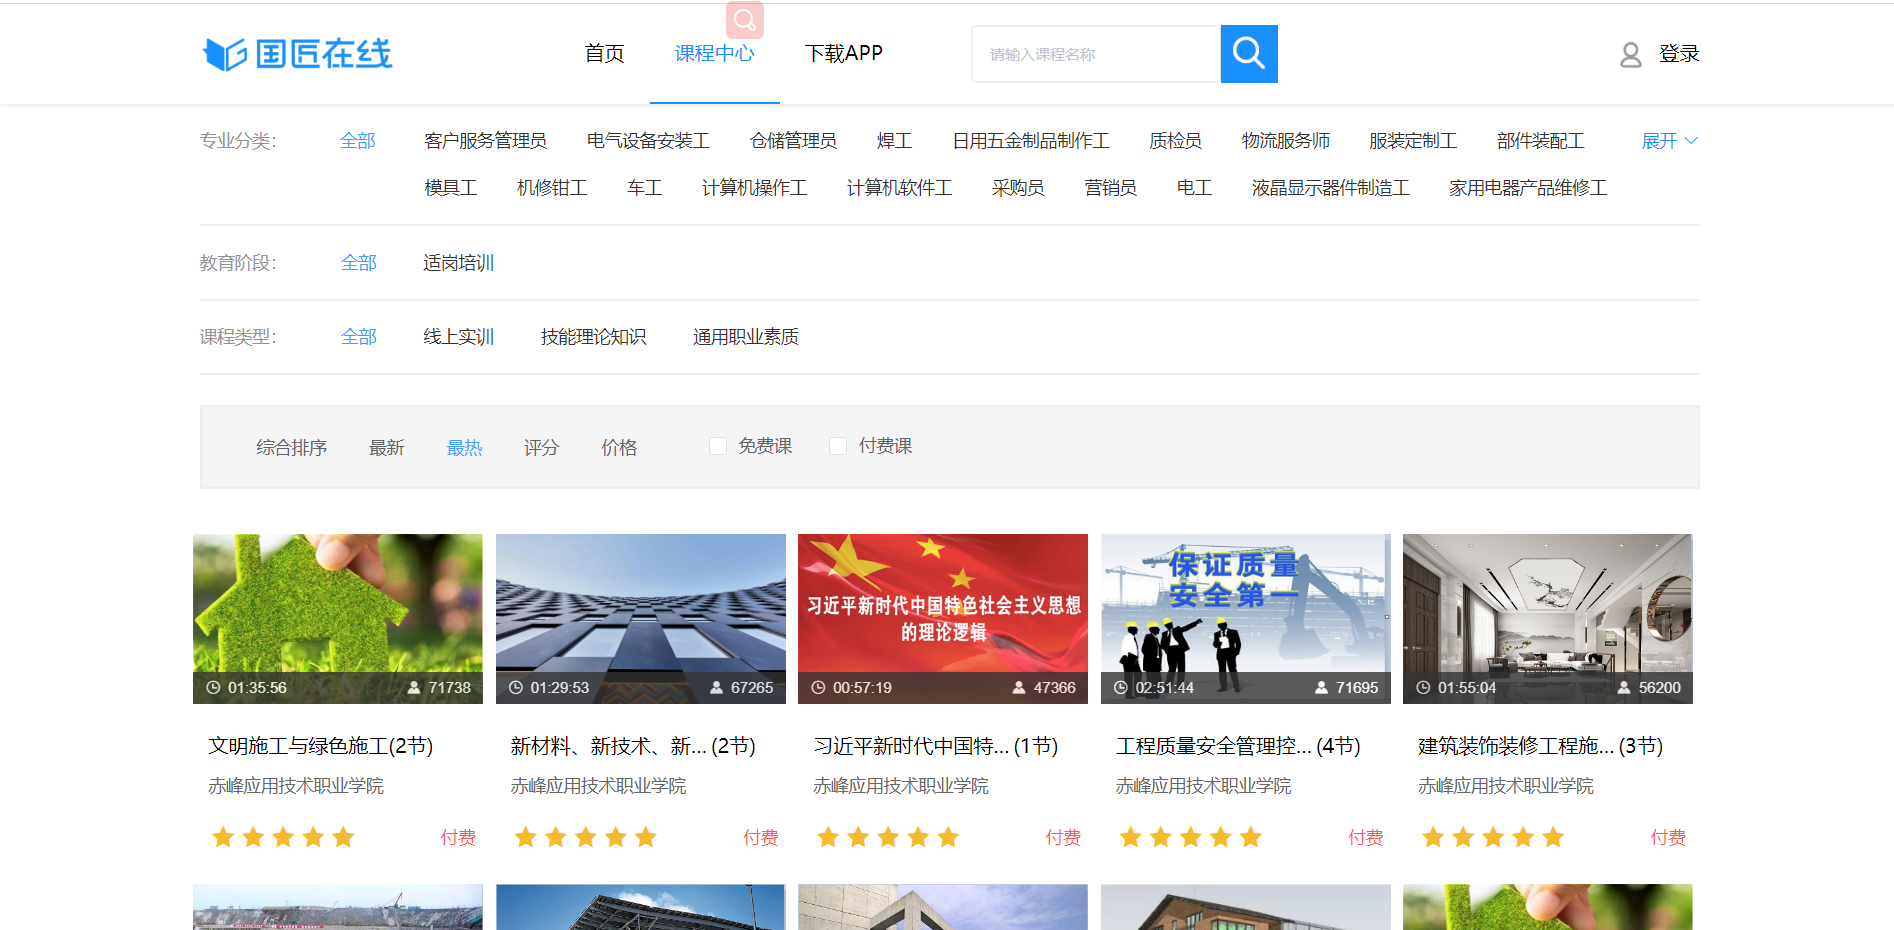Screen dimensions: 1894x930
Task: Open the 课程中心 nav tab
Action: tap(714, 53)
